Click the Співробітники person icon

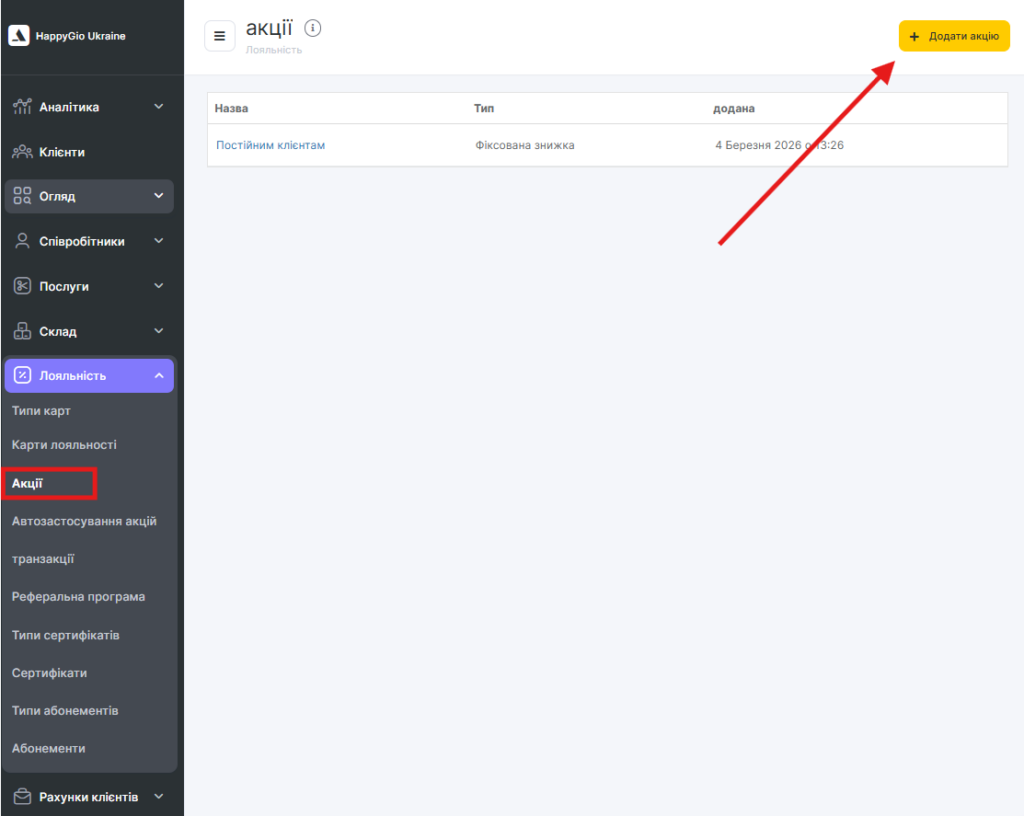[x=22, y=241]
